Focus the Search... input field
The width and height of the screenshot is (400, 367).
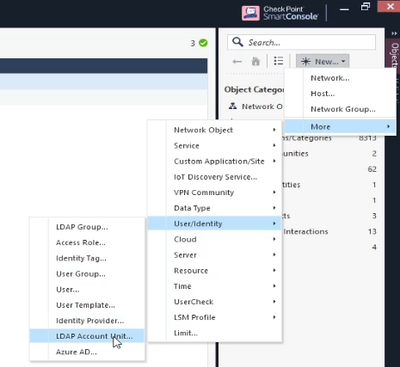tap(302, 42)
